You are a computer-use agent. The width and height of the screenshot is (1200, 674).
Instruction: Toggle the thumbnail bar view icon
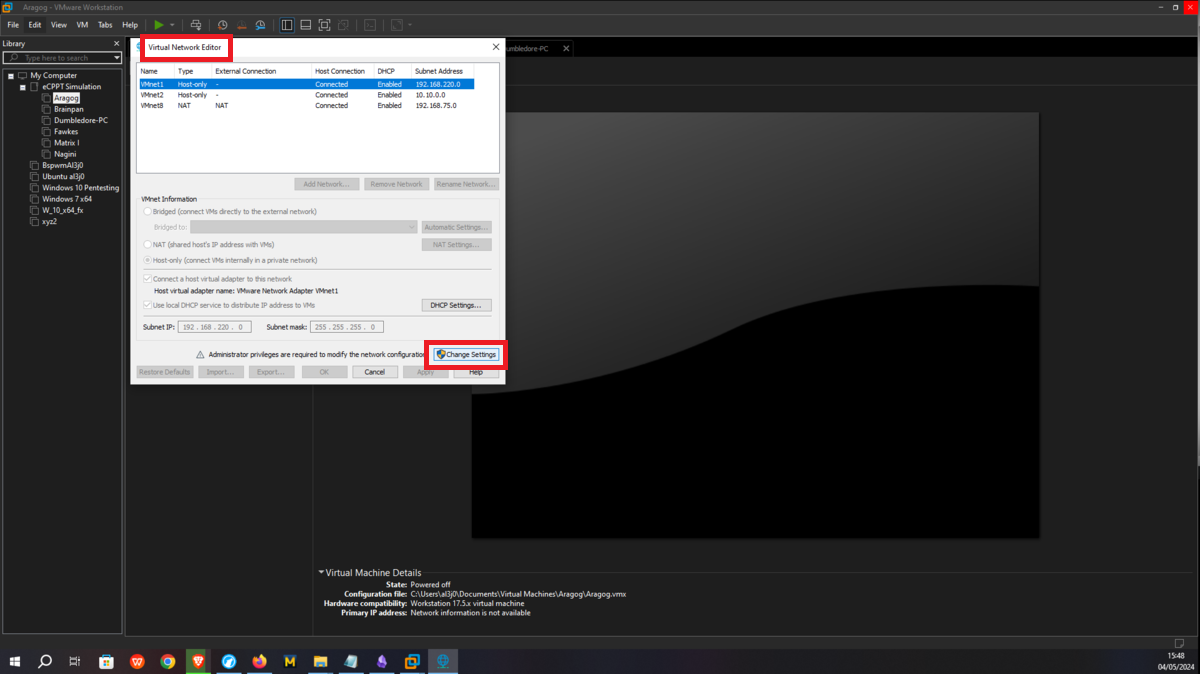coord(305,25)
